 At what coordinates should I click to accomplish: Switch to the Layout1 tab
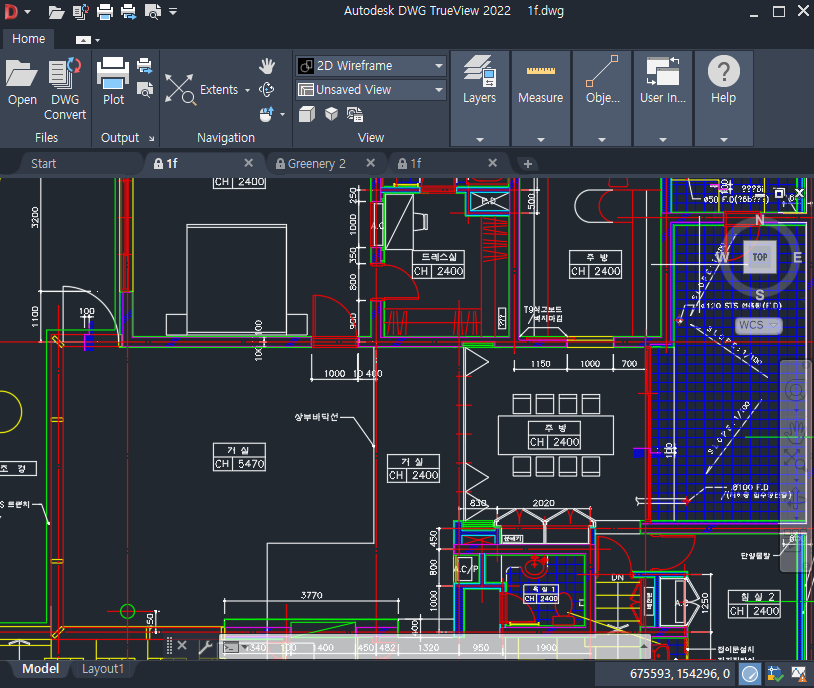click(103, 669)
